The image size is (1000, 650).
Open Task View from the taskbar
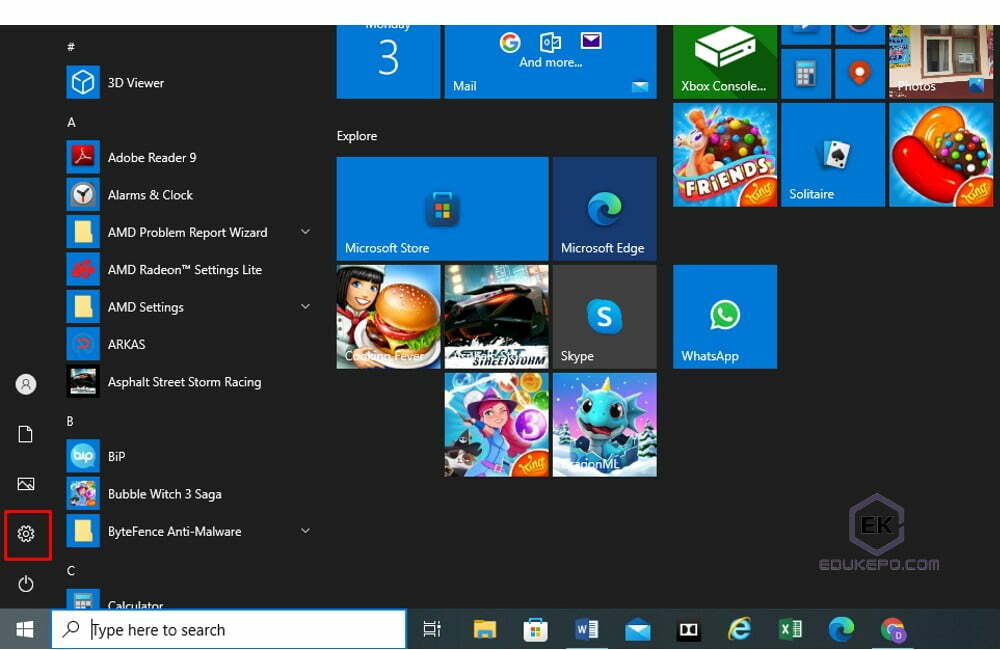431,629
